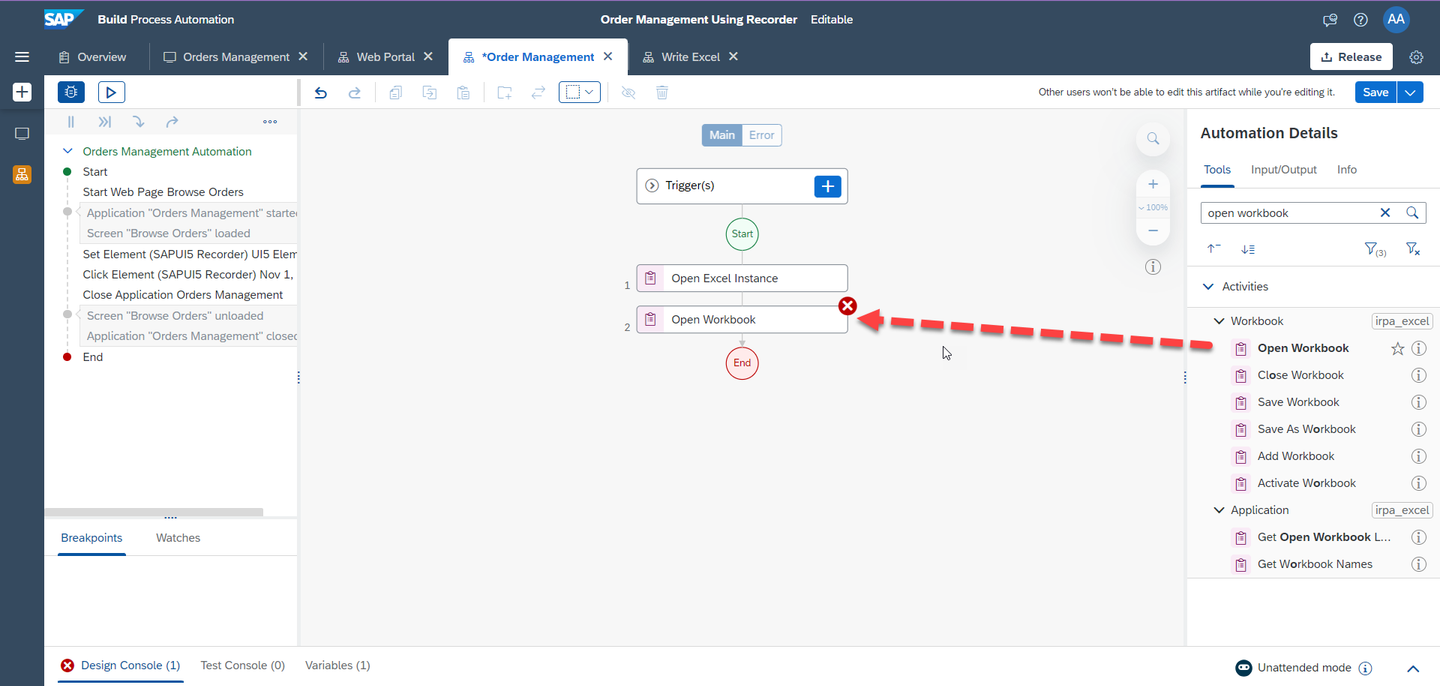
Task: Open the filter (3) icon
Action: click(x=1375, y=249)
